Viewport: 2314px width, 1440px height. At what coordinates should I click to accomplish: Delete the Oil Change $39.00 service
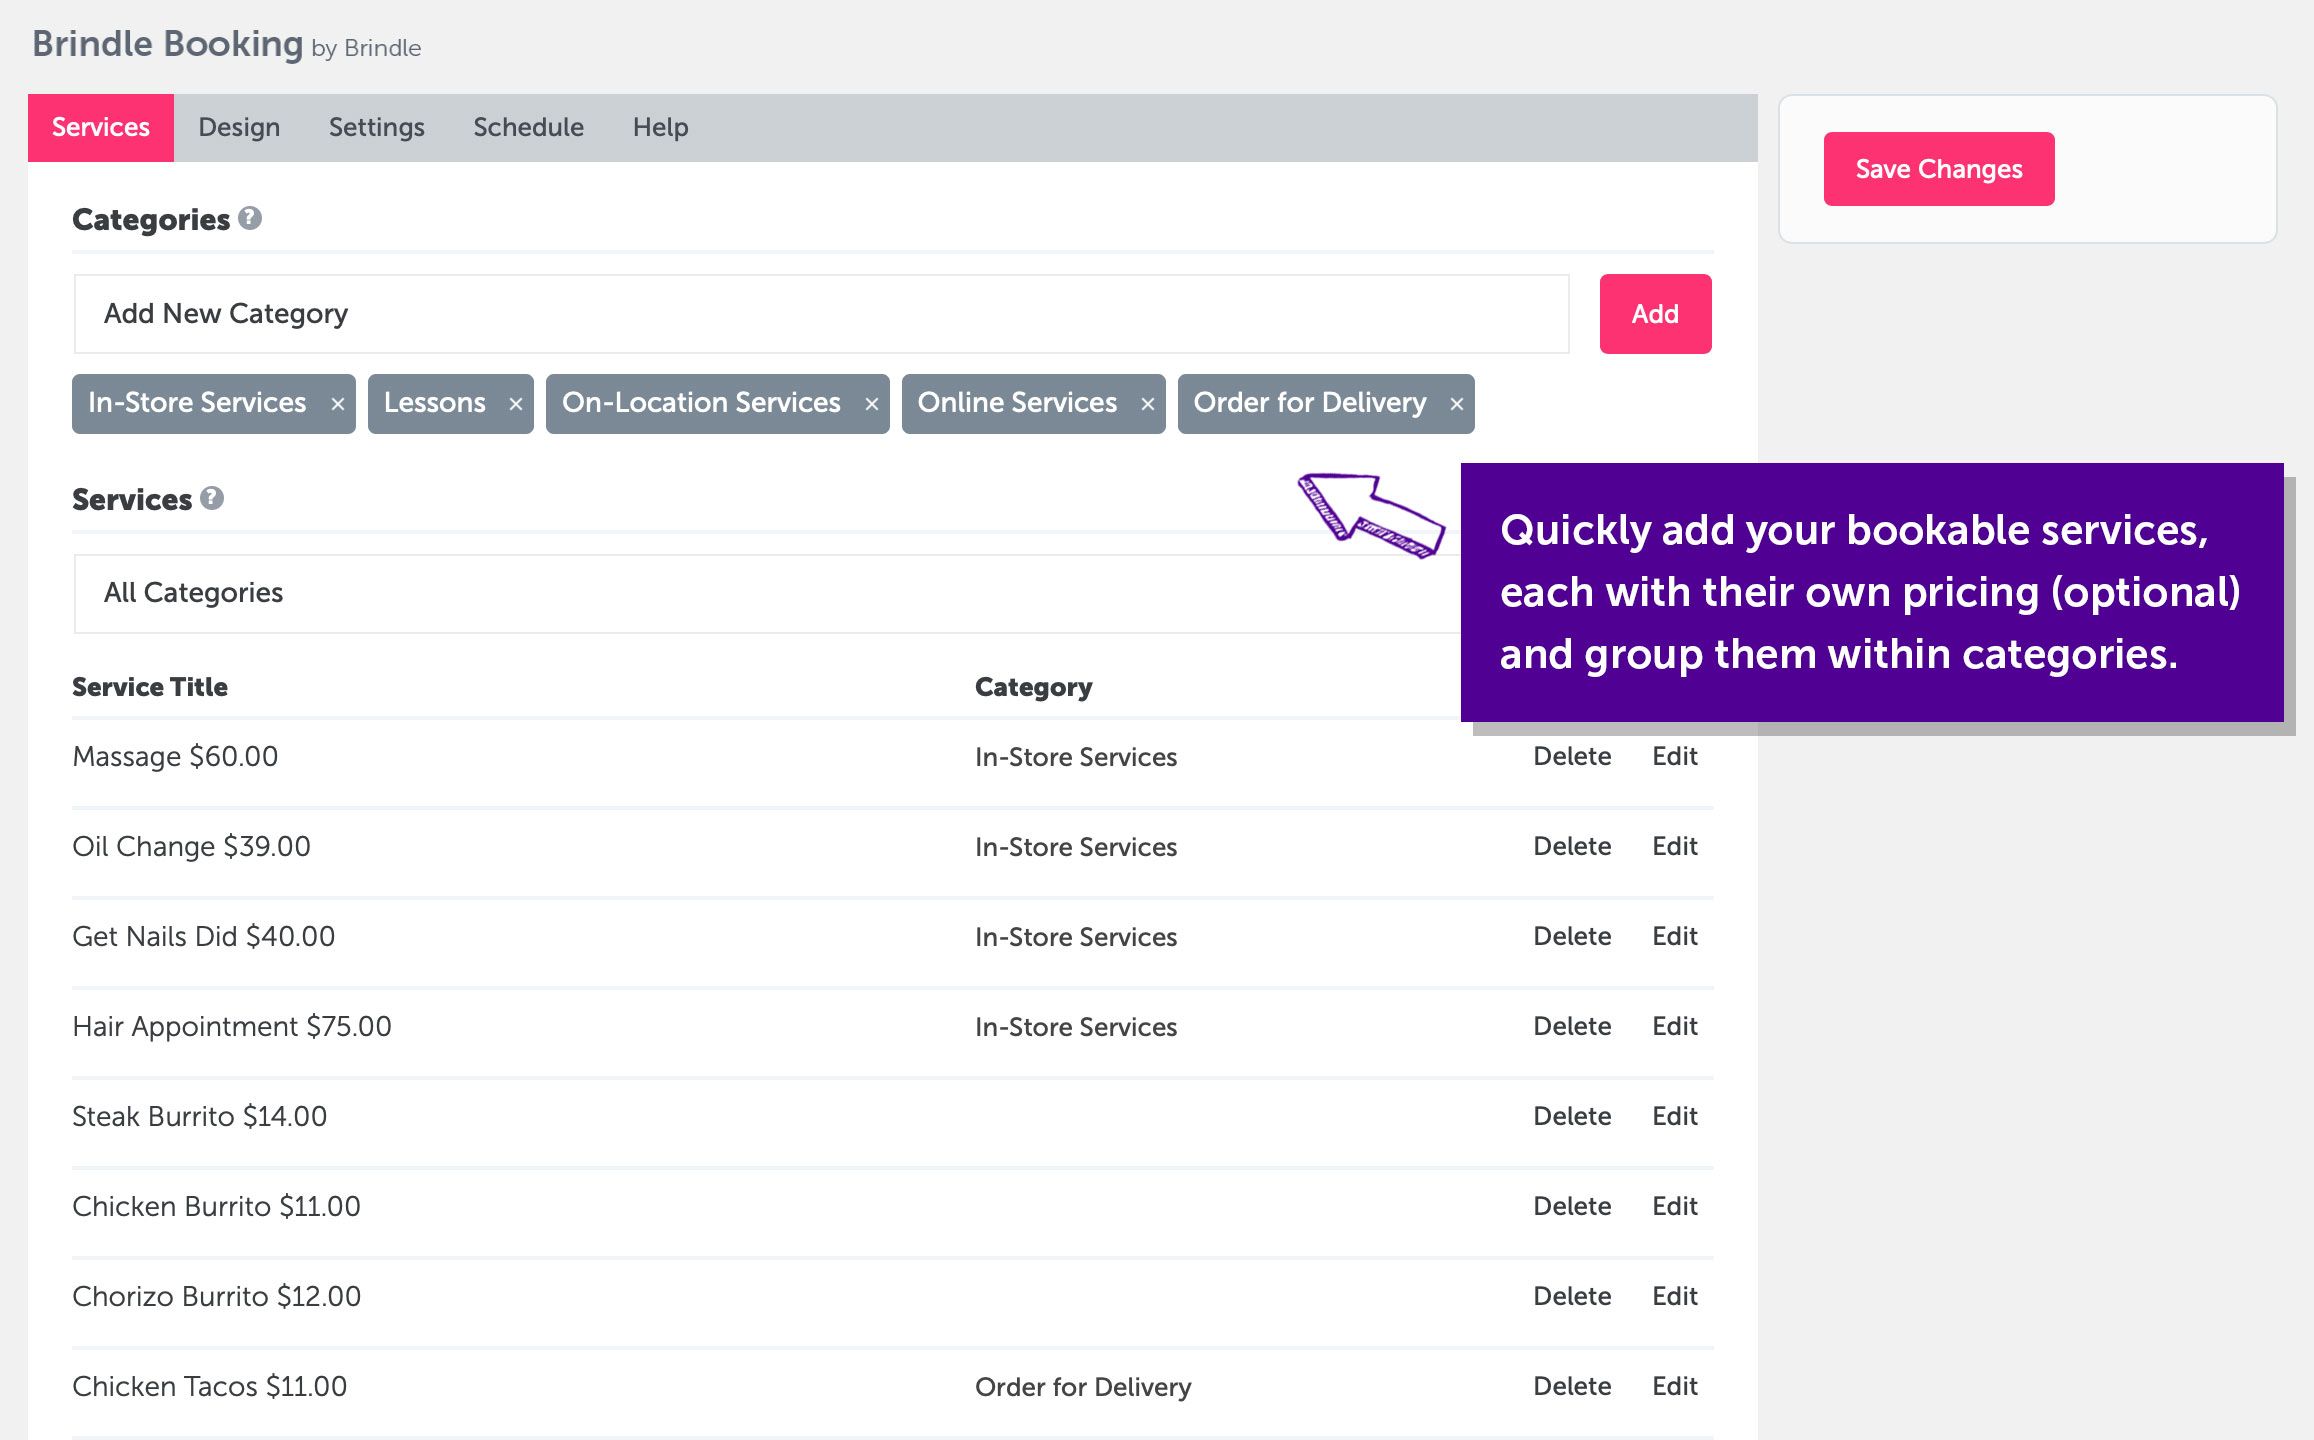click(1572, 847)
